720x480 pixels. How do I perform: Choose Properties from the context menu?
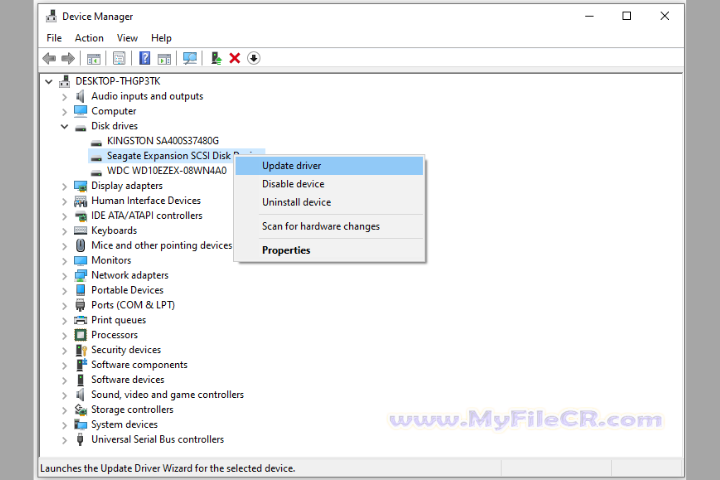(329, 250)
